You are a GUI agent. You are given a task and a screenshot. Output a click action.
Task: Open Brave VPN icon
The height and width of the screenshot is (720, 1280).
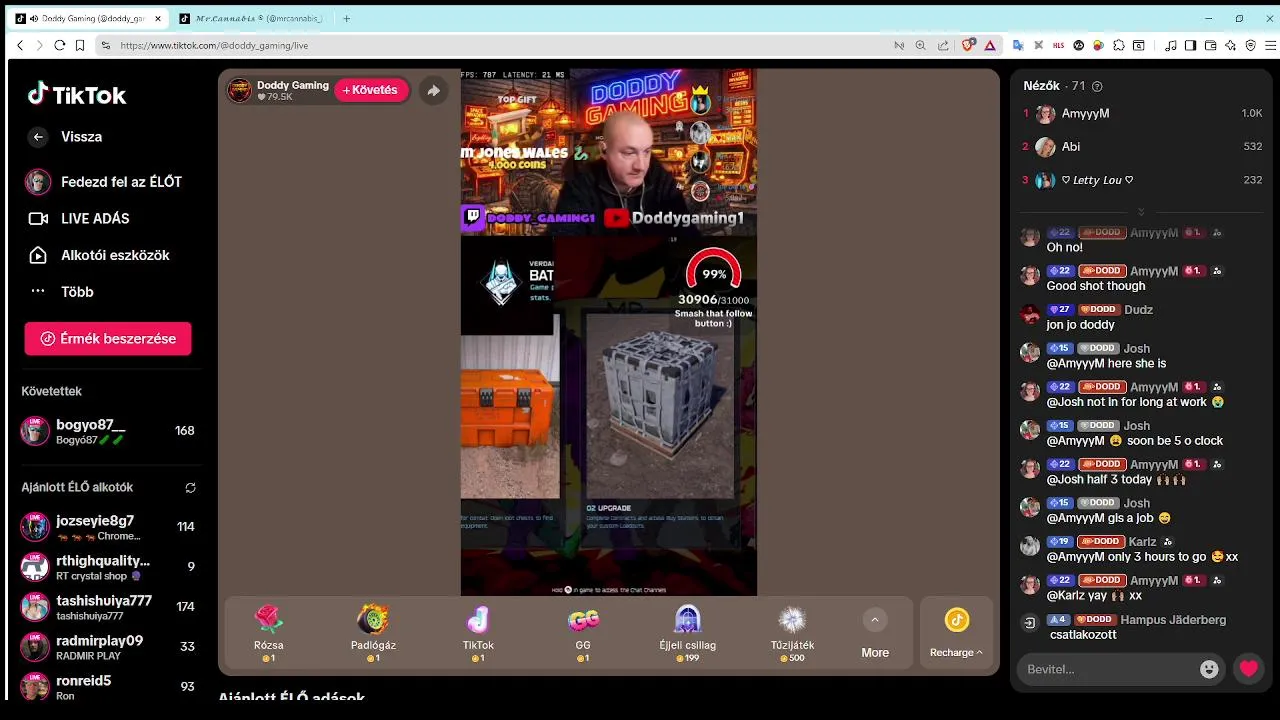[x=1250, y=45]
